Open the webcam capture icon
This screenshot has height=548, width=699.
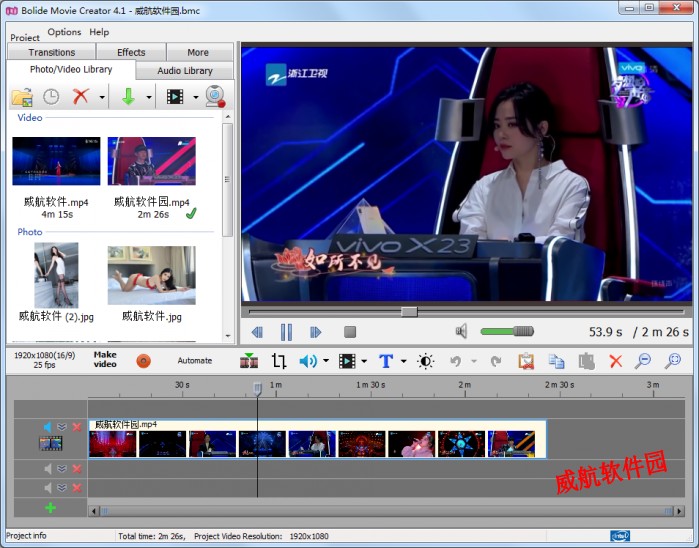coord(215,96)
